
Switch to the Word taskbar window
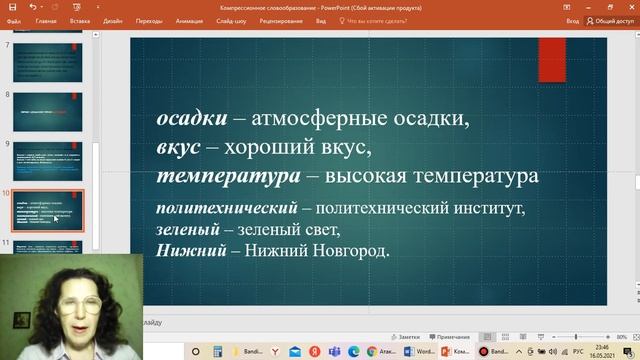coord(419,351)
